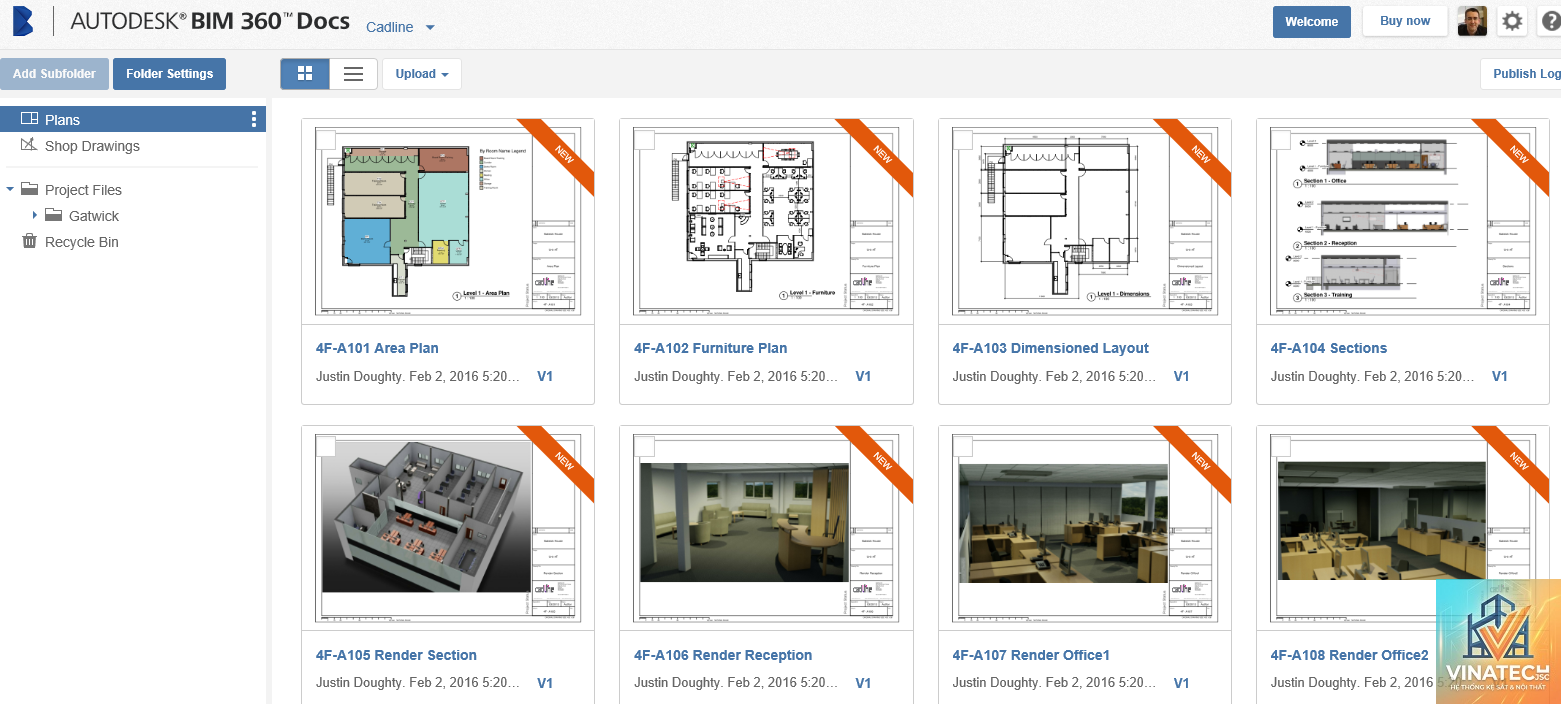1561x704 pixels.
Task: Switch to list view
Action: coord(353,73)
